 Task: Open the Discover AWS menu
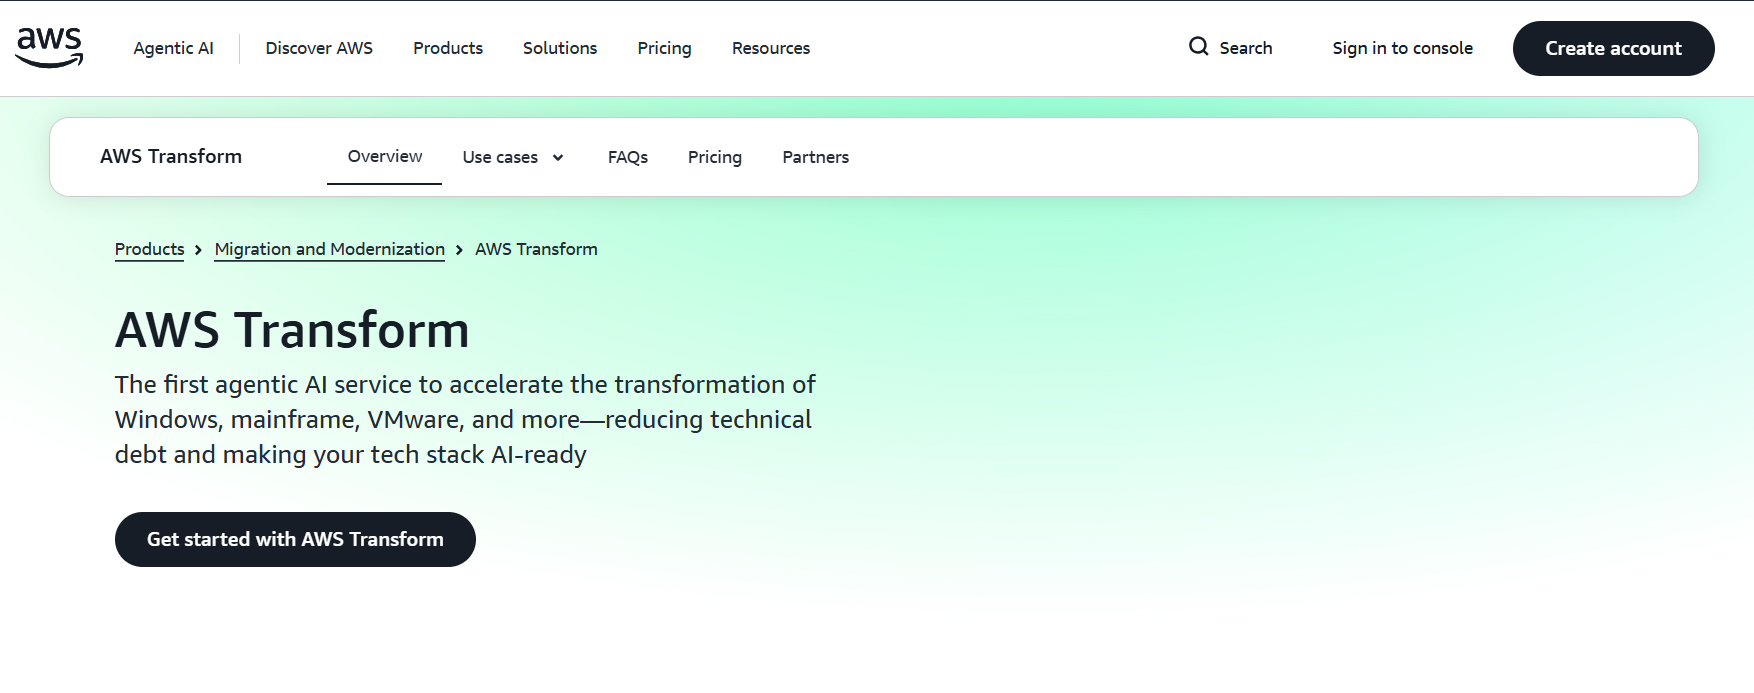319,48
